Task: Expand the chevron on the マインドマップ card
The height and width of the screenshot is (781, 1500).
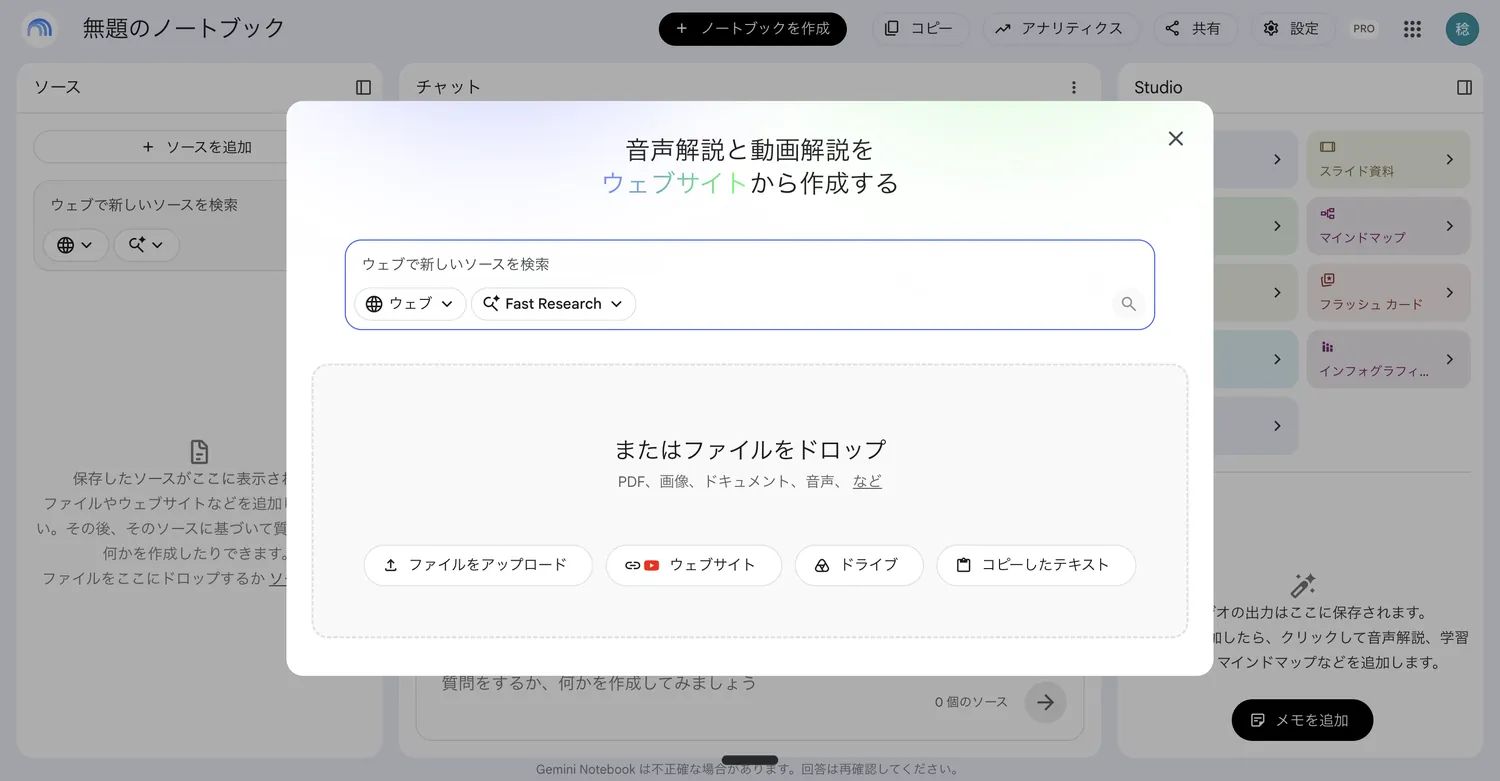Action: 1450,226
